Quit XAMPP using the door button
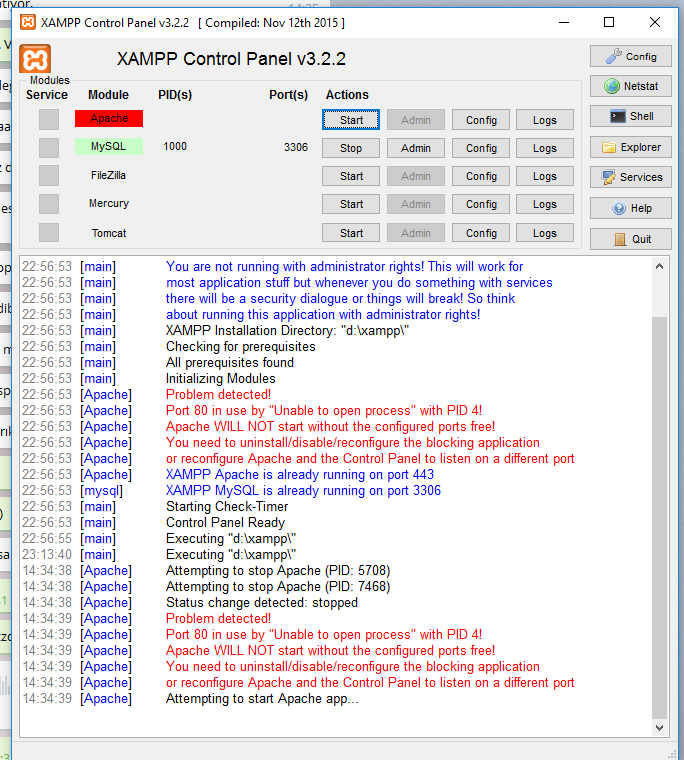The width and height of the screenshot is (684, 760). (x=631, y=239)
